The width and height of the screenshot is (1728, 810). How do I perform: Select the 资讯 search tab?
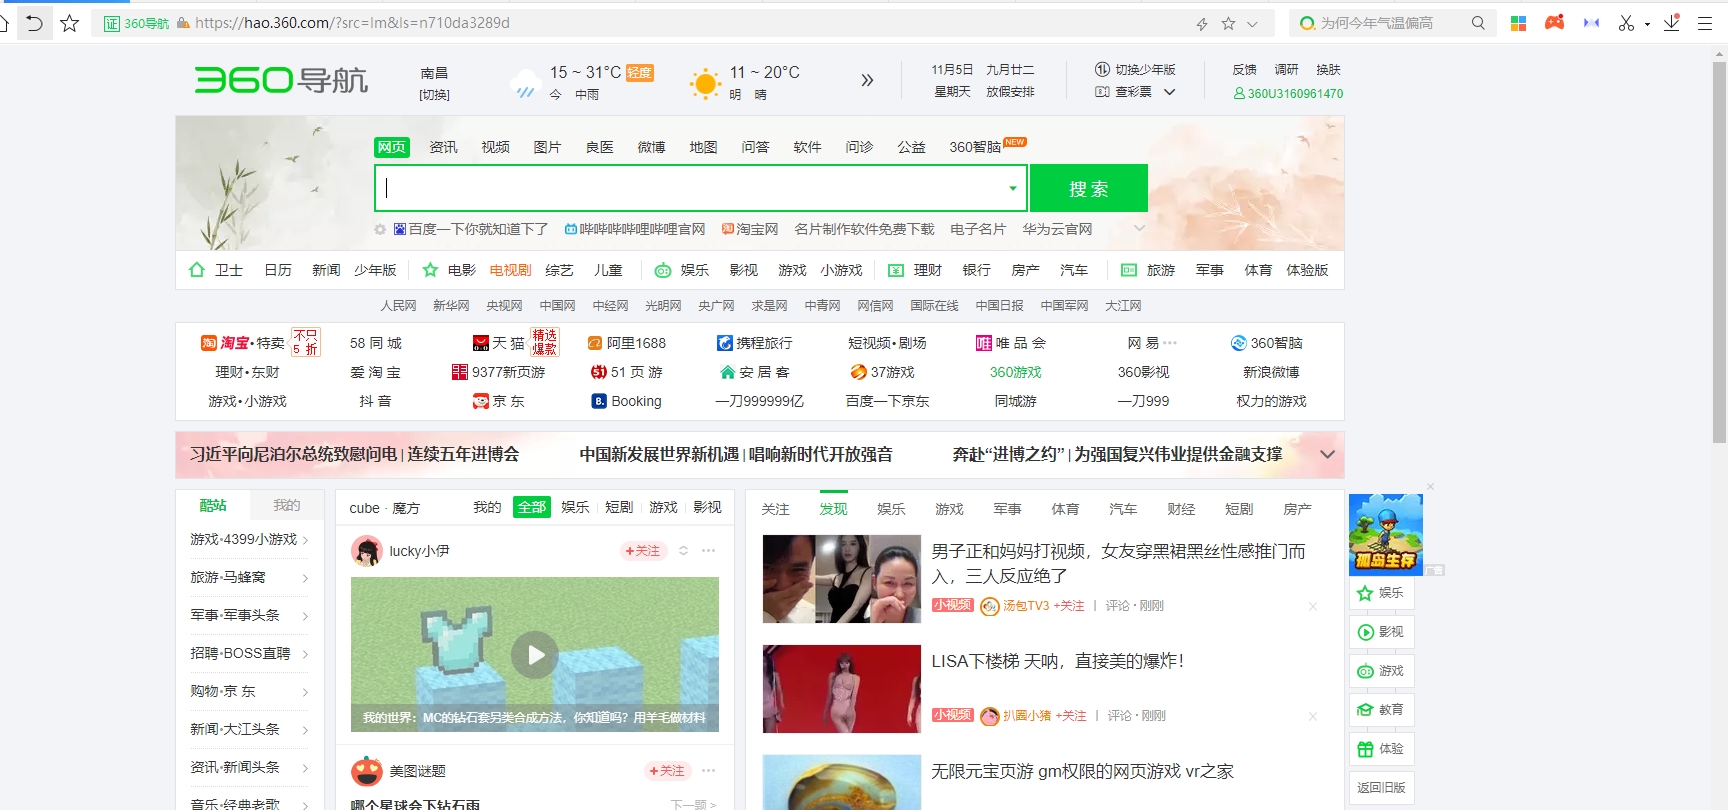443,147
